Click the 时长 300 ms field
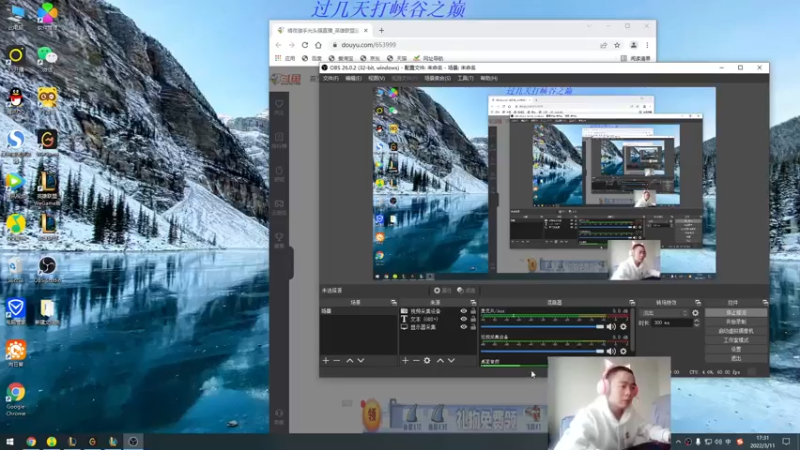The image size is (800, 450). (671, 323)
